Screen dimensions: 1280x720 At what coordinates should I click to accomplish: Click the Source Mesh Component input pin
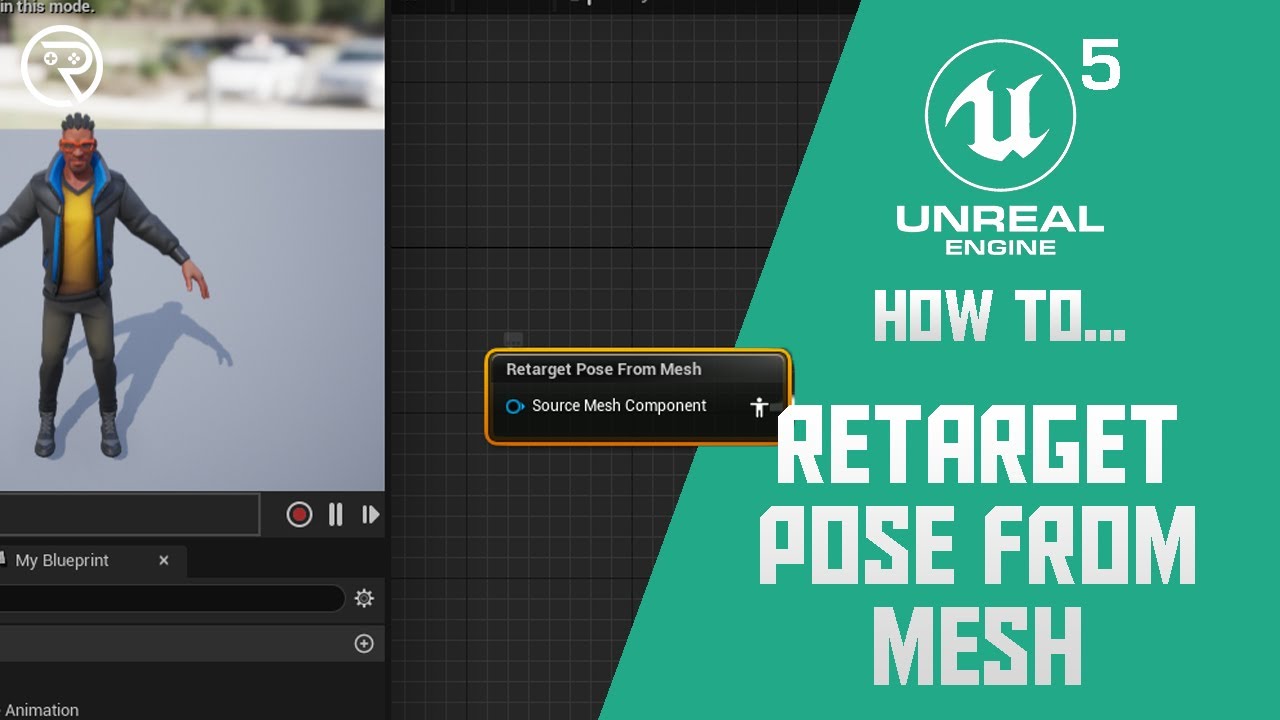pos(514,406)
